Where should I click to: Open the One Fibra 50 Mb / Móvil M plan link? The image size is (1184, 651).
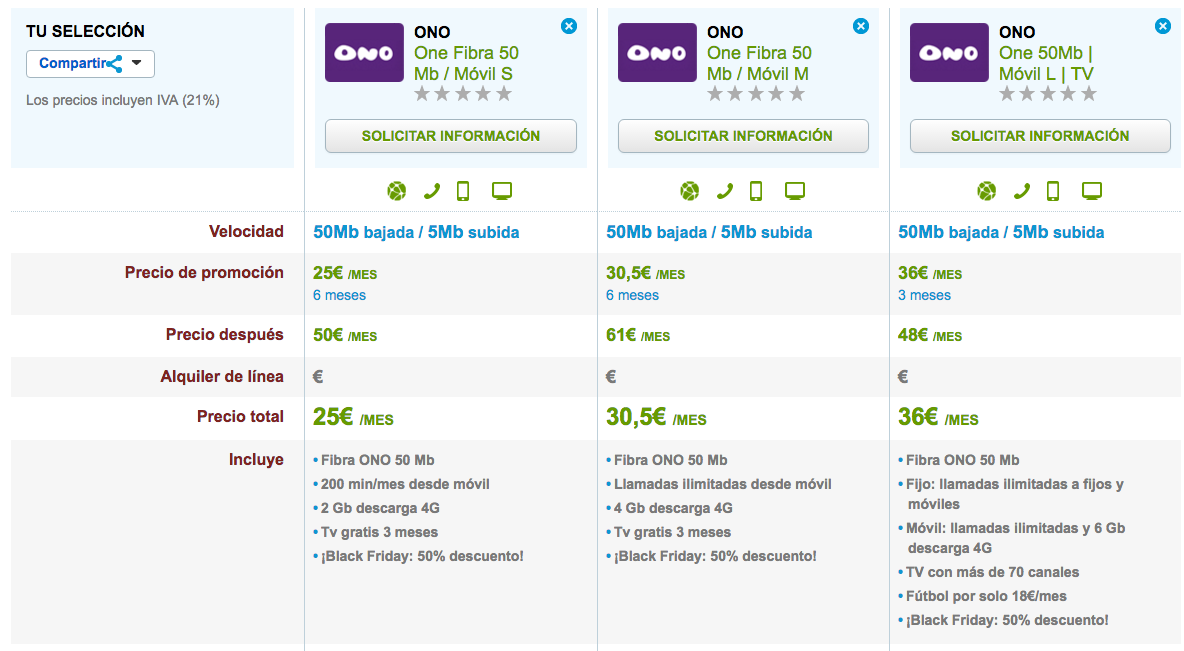[759, 63]
